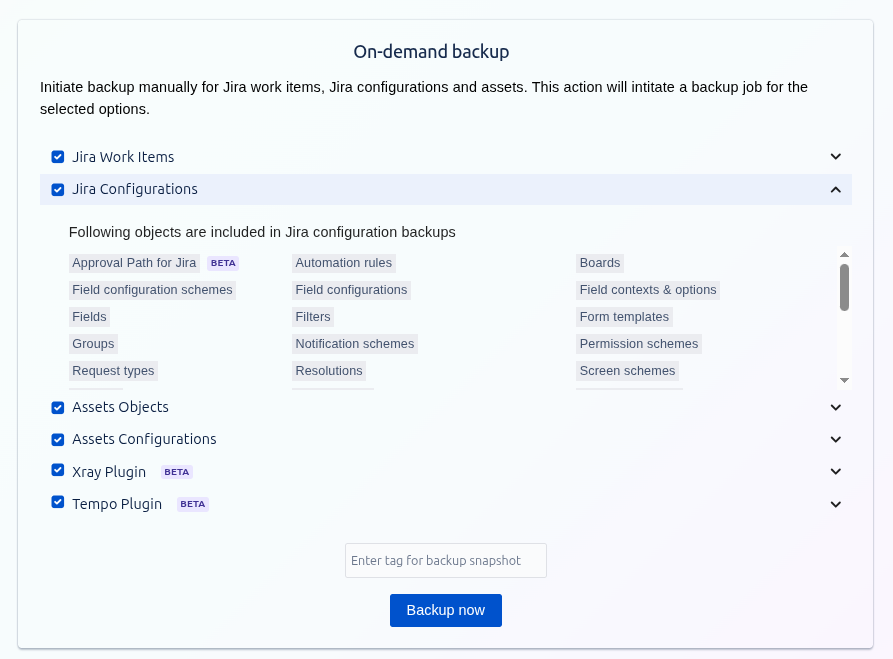The image size is (893, 659).
Task: Expand the Assets Objects chevron
Action: (836, 407)
